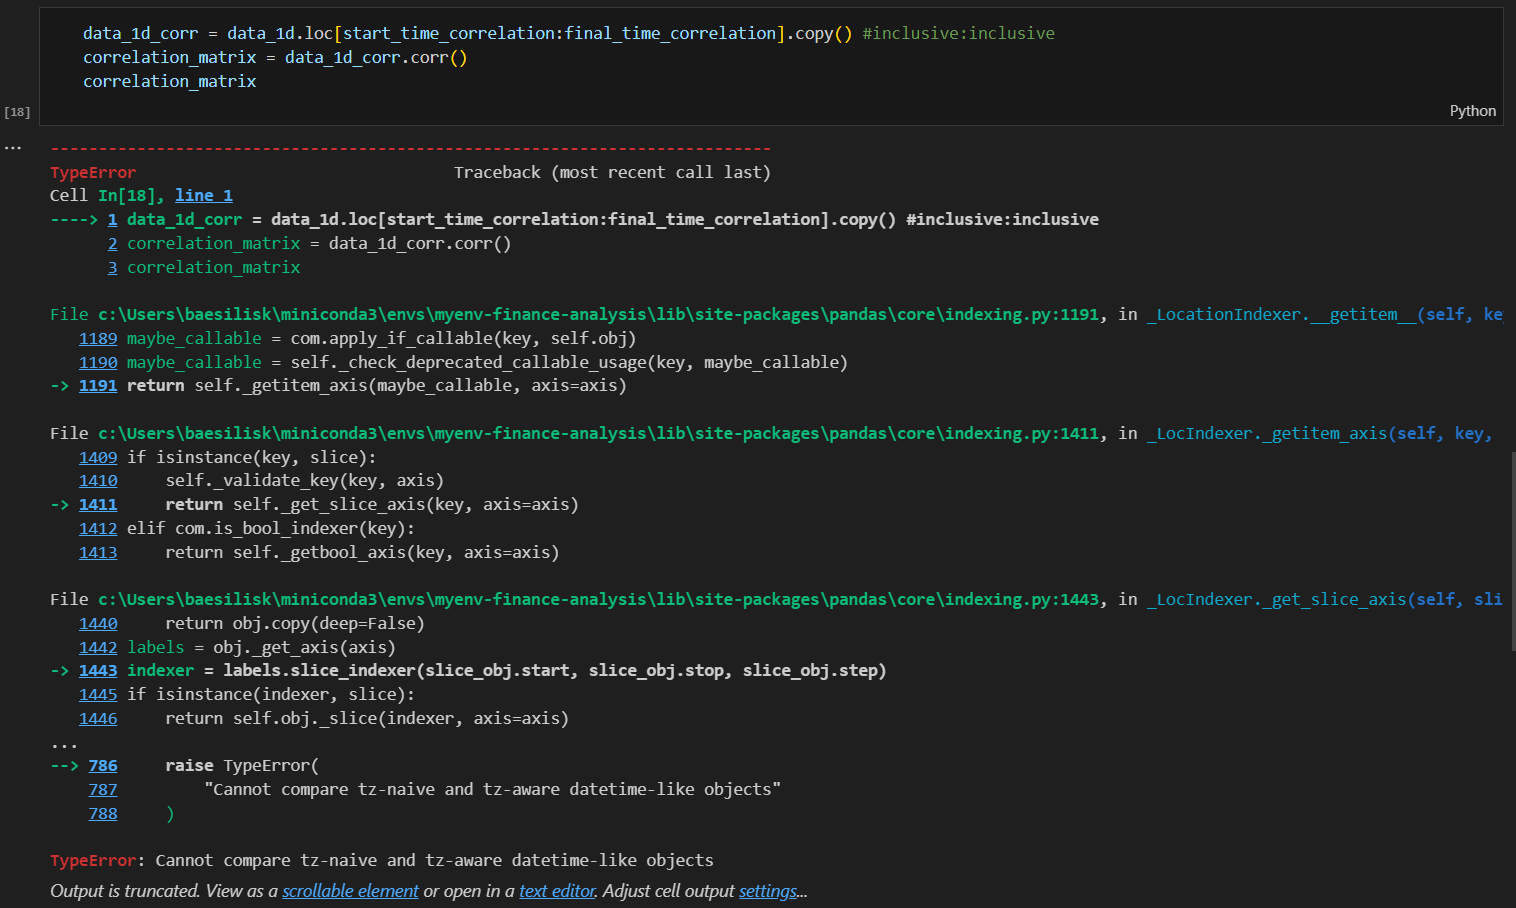Click final 'TypeError: Cannot compare tz-naive' message
Viewport: 1516px width, 908px height.
pos(382,861)
